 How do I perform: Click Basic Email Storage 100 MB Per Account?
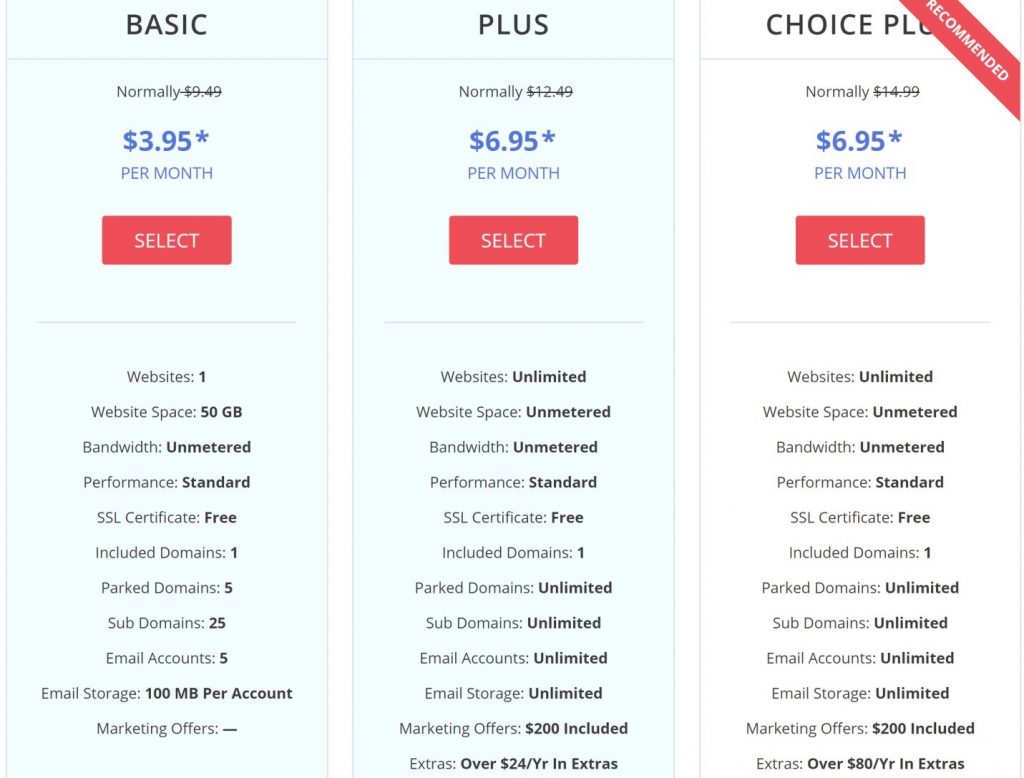167,693
